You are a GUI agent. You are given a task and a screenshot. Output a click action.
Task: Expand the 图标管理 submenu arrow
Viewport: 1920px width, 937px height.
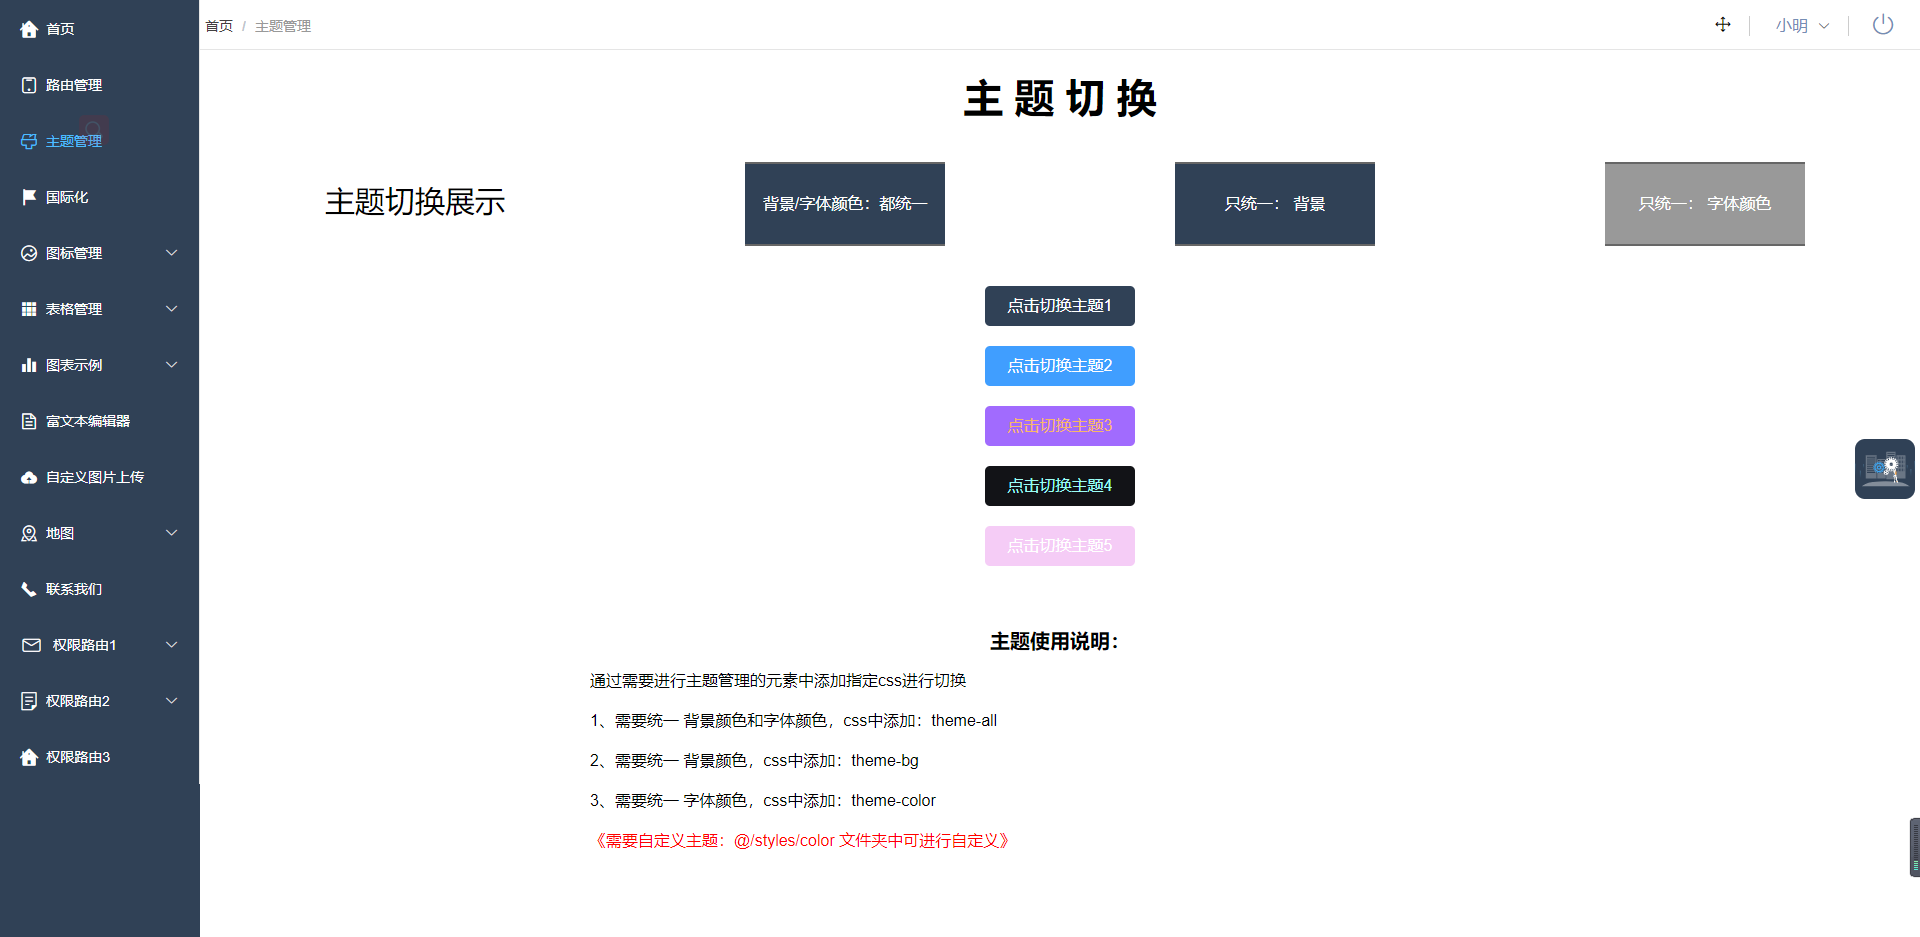[171, 253]
